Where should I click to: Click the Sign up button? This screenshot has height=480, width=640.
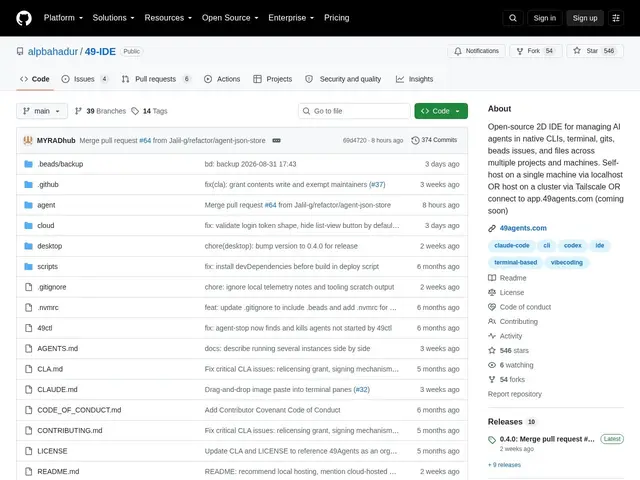coord(584,18)
